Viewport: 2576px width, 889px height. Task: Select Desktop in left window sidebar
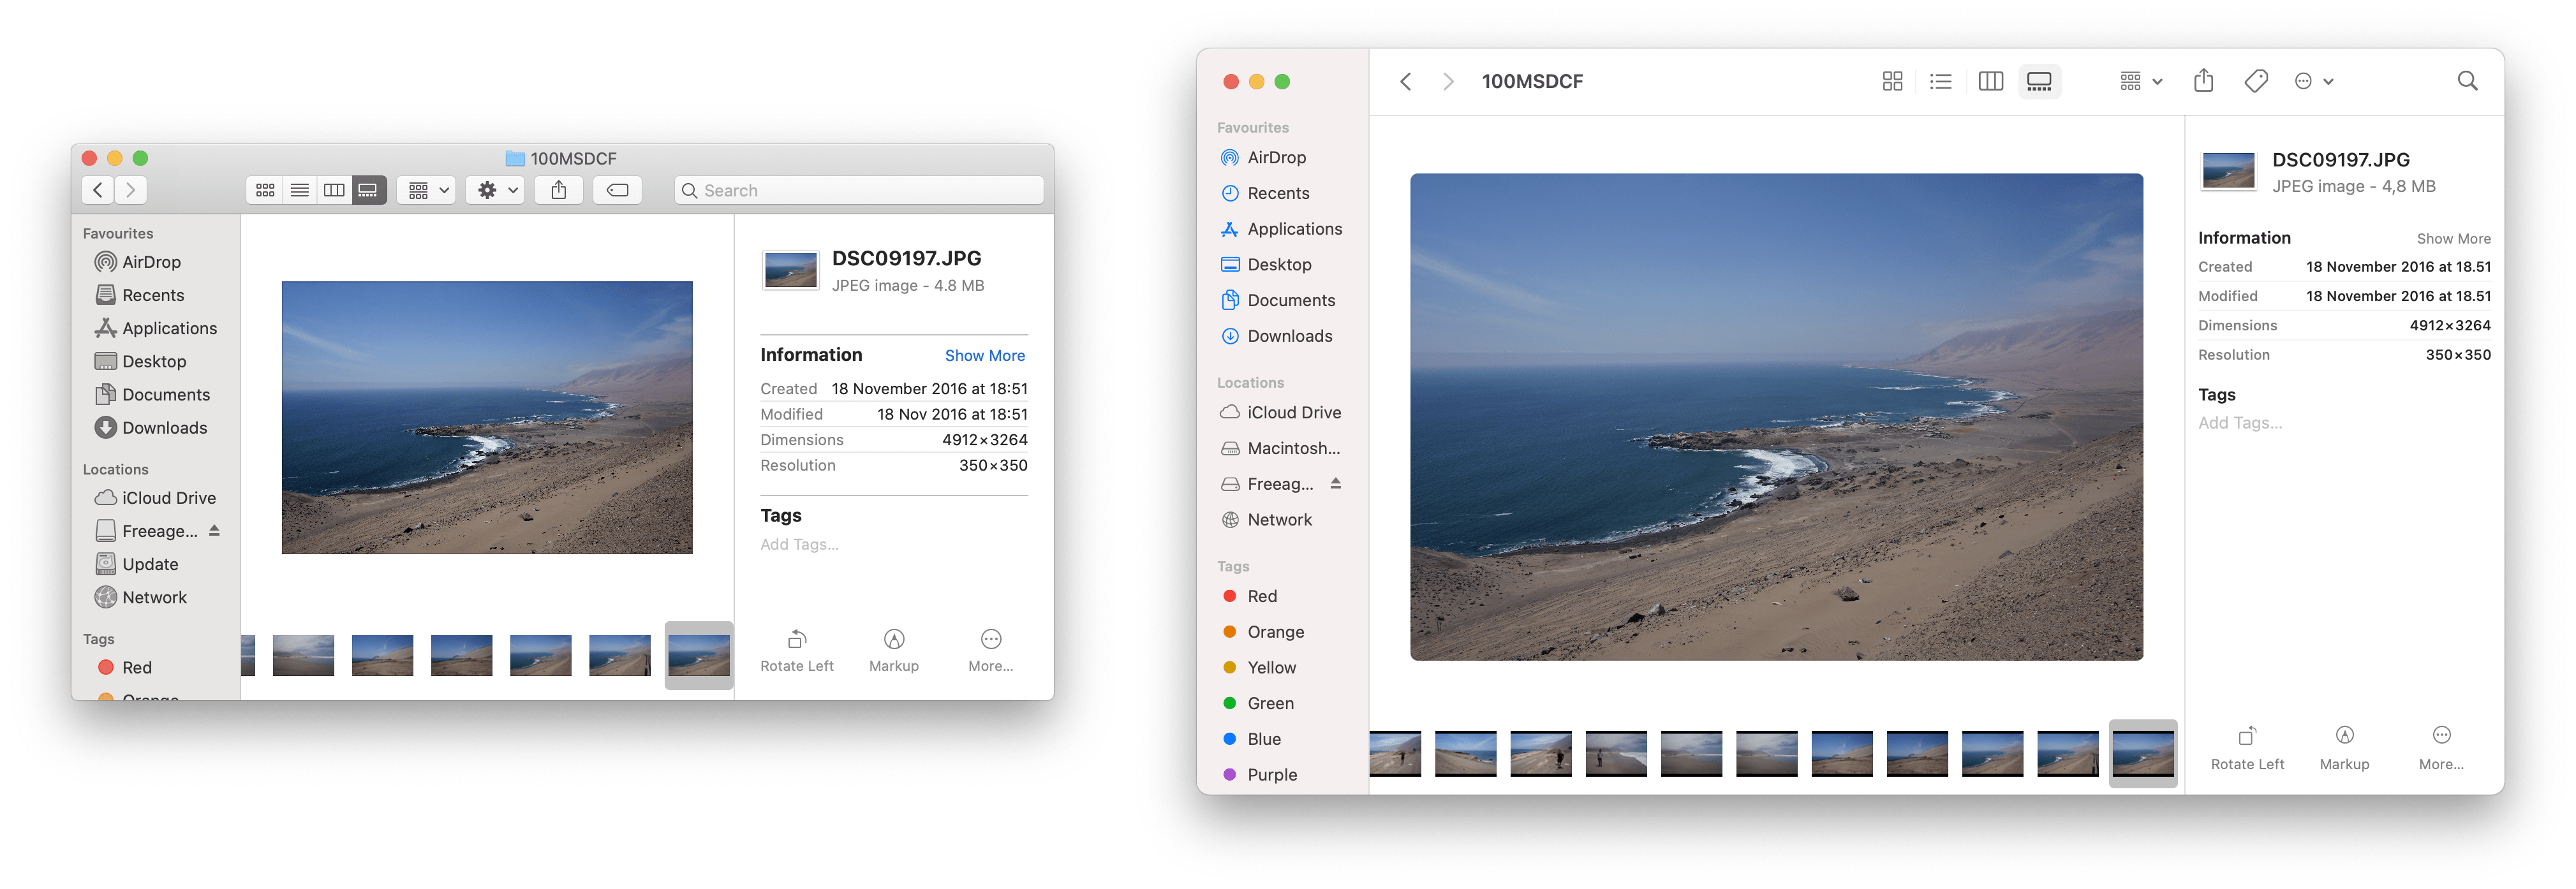pyautogui.click(x=140, y=361)
